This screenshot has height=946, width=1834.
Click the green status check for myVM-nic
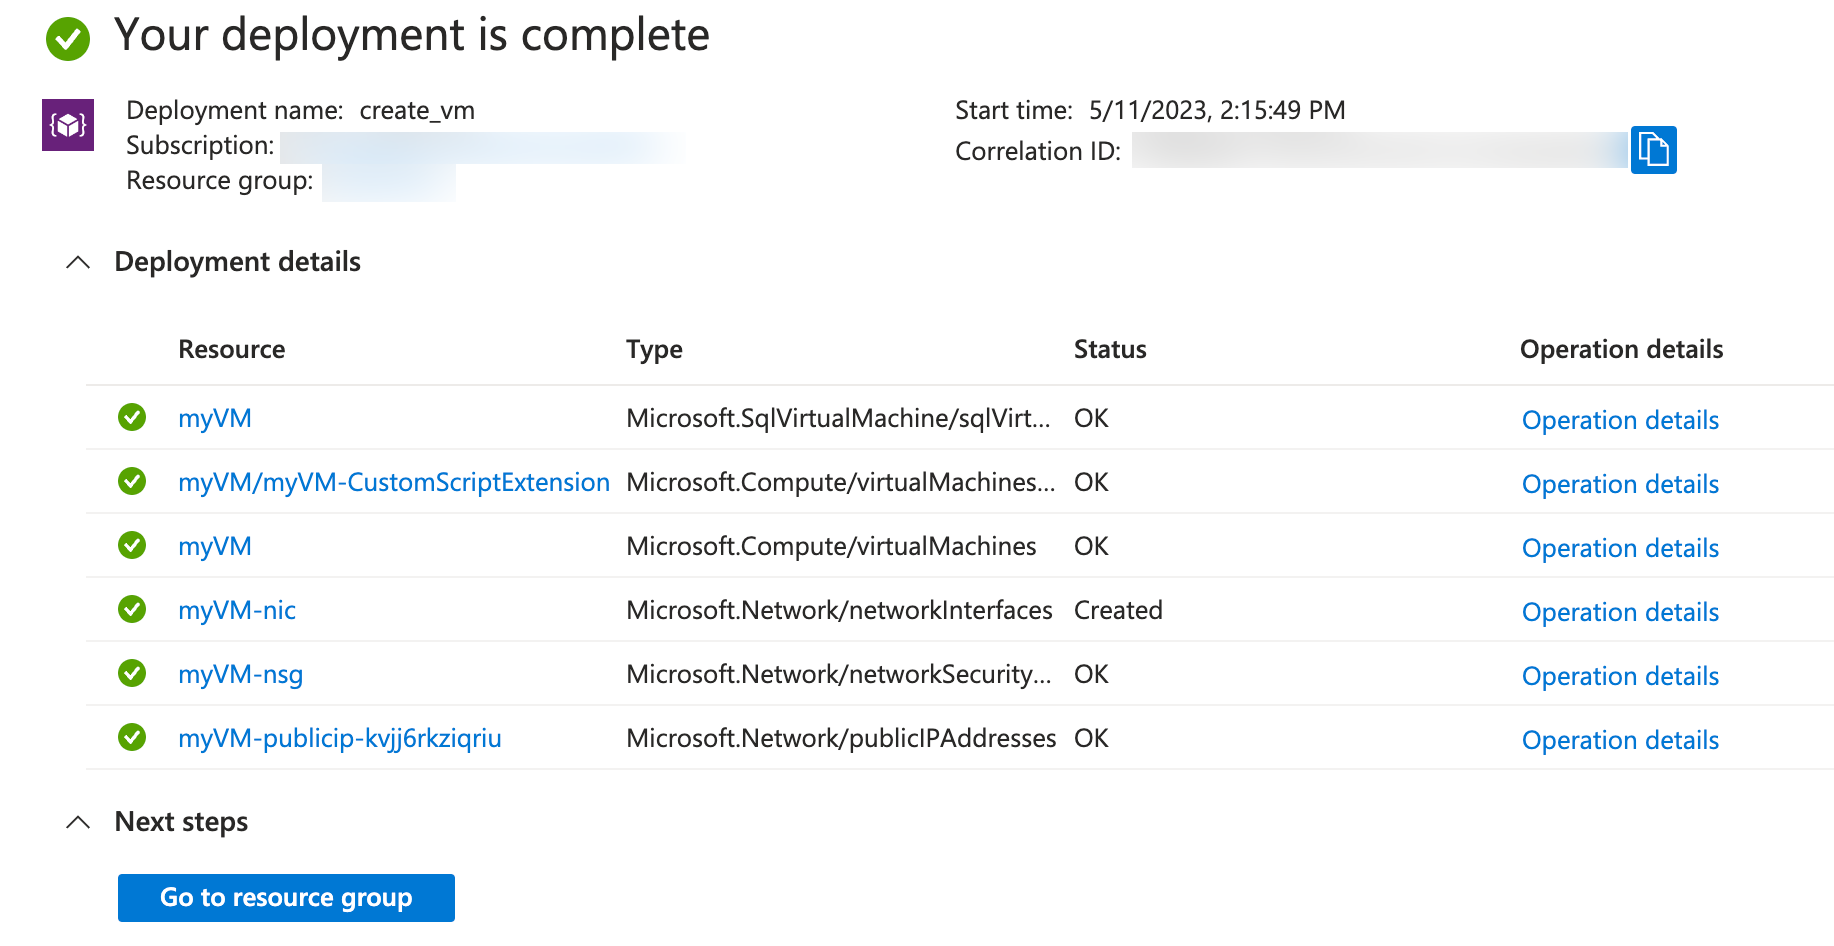132,609
